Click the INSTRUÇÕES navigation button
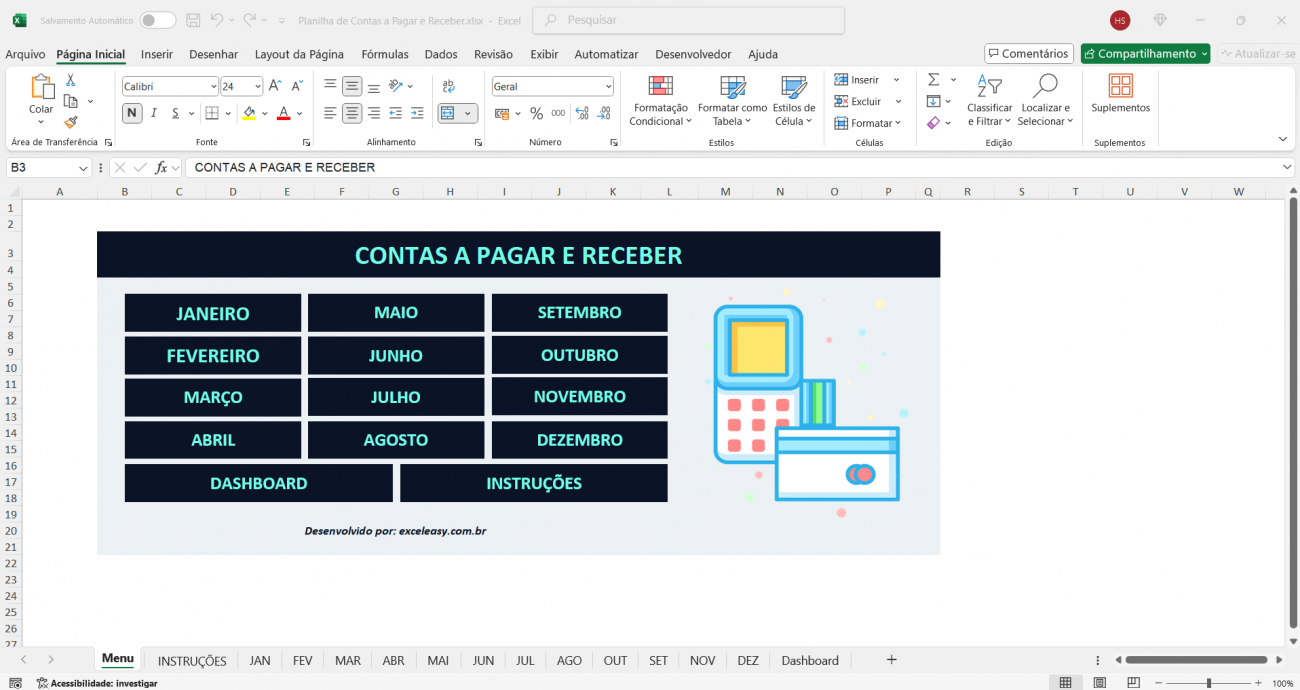1300x690 pixels. (534, 483)
